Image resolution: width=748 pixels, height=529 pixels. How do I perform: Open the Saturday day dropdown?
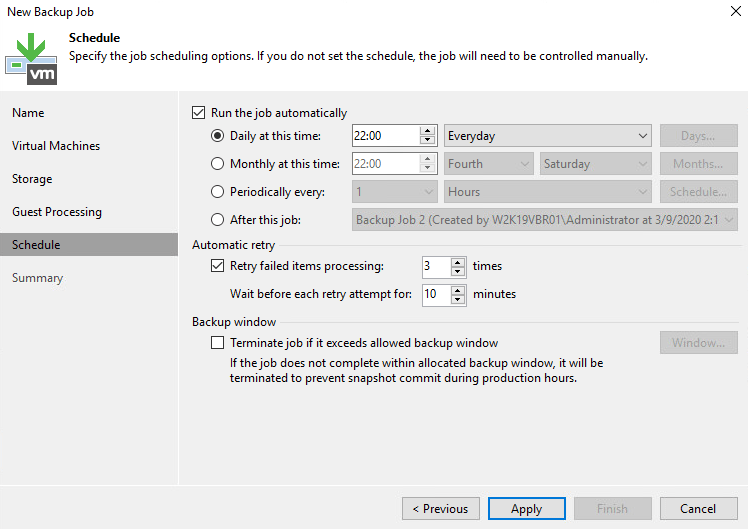click(595, 164)
